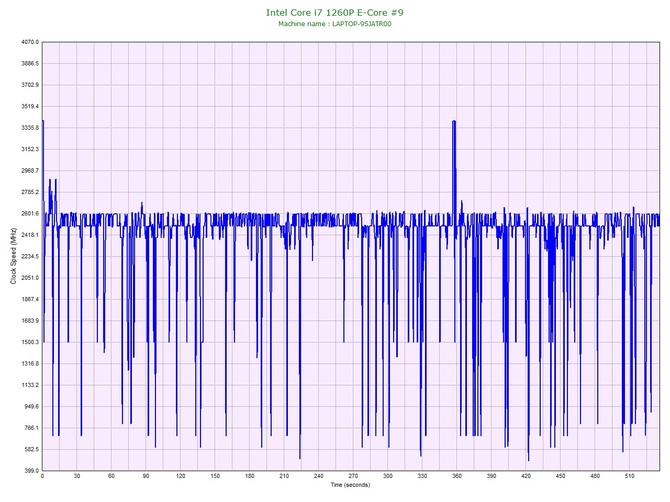This screenshot has height=502, width=670.
Task: Click the 450 seconds x-axis tick label
Action: (561, 476)
